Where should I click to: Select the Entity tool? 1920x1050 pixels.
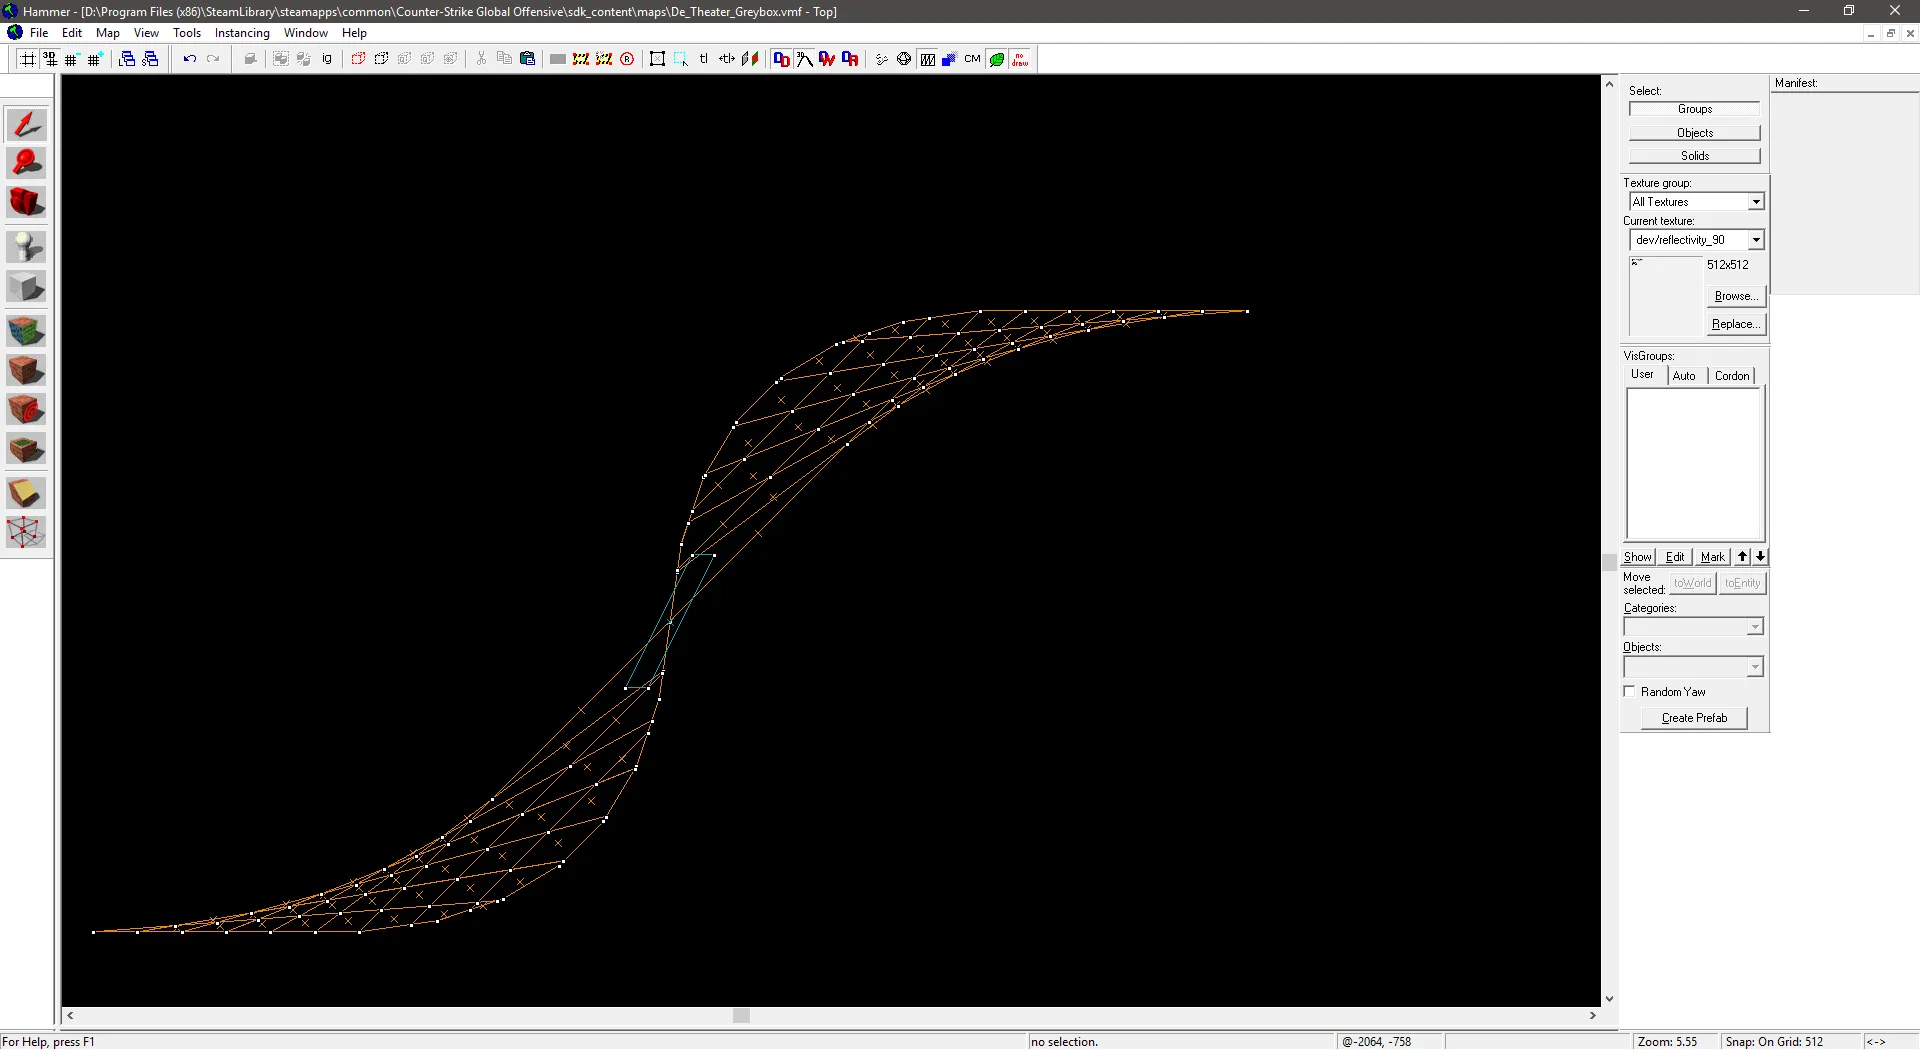tap(27, 247)
